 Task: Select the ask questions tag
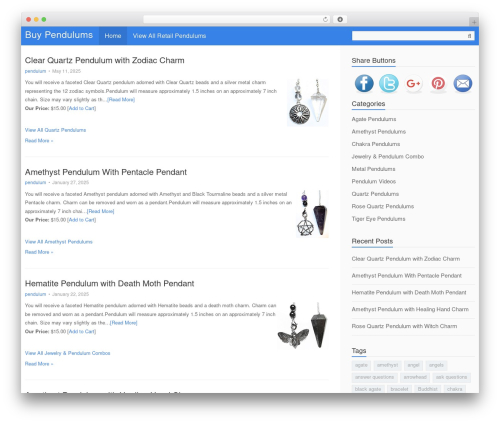[451, 377]
